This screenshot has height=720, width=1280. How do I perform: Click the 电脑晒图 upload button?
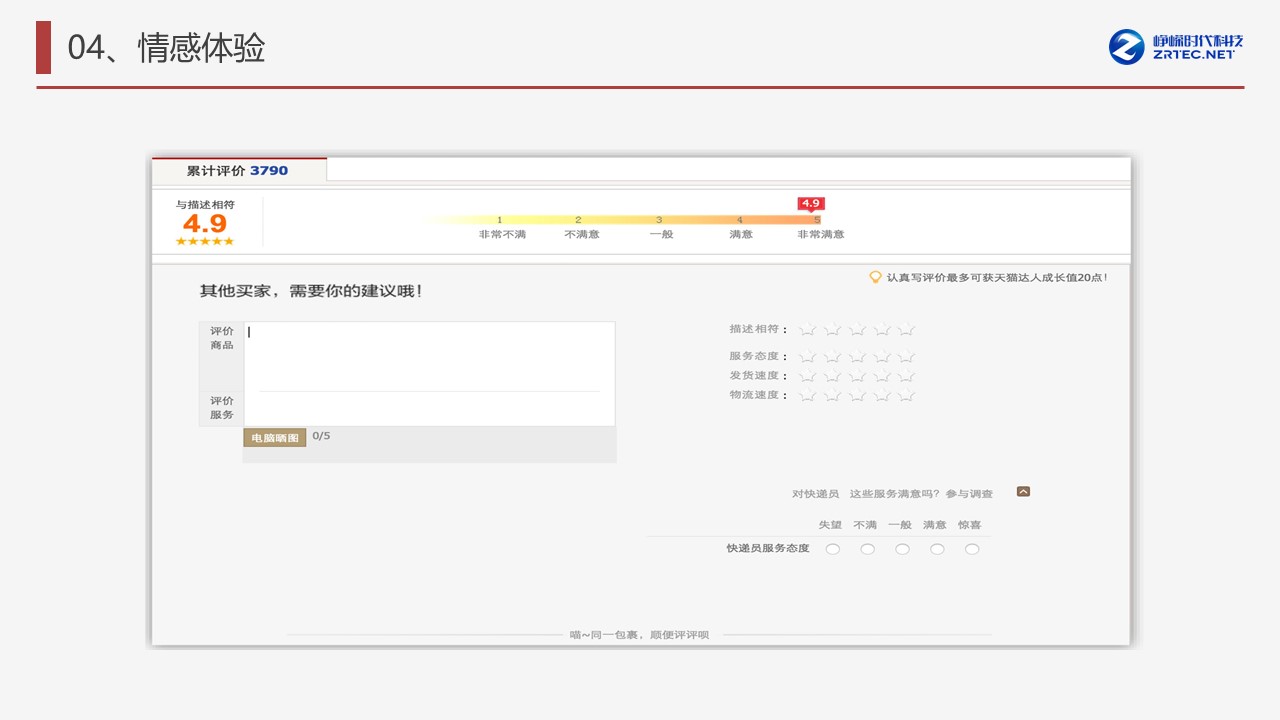275,438
